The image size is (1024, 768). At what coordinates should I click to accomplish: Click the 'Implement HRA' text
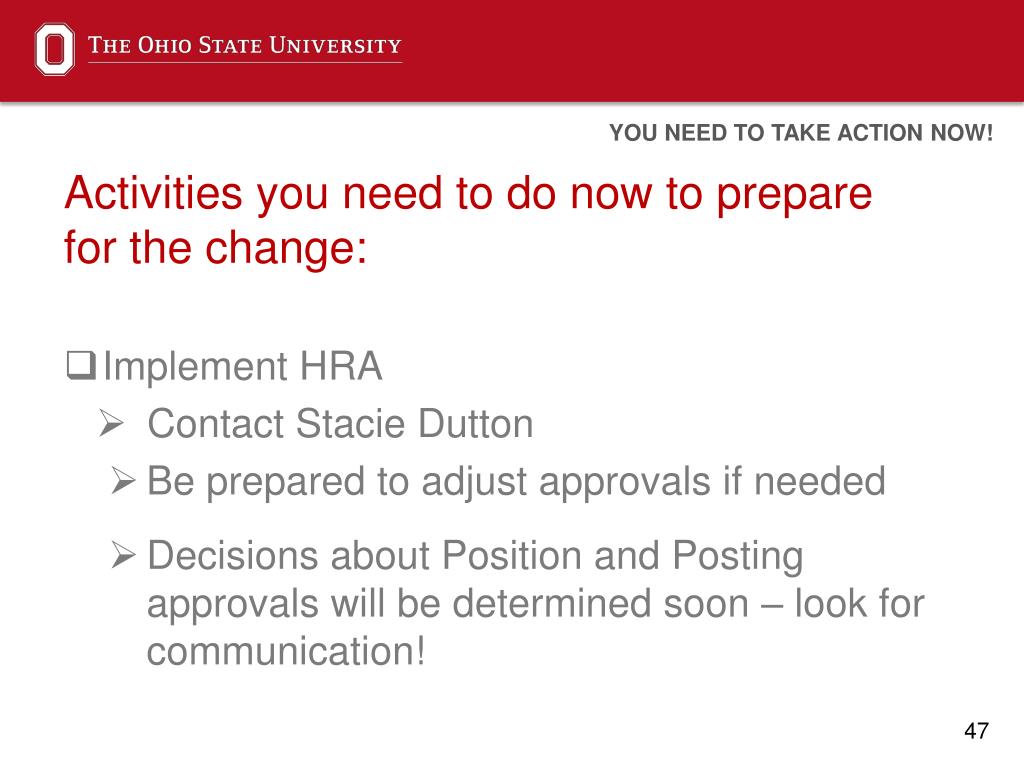242,366
